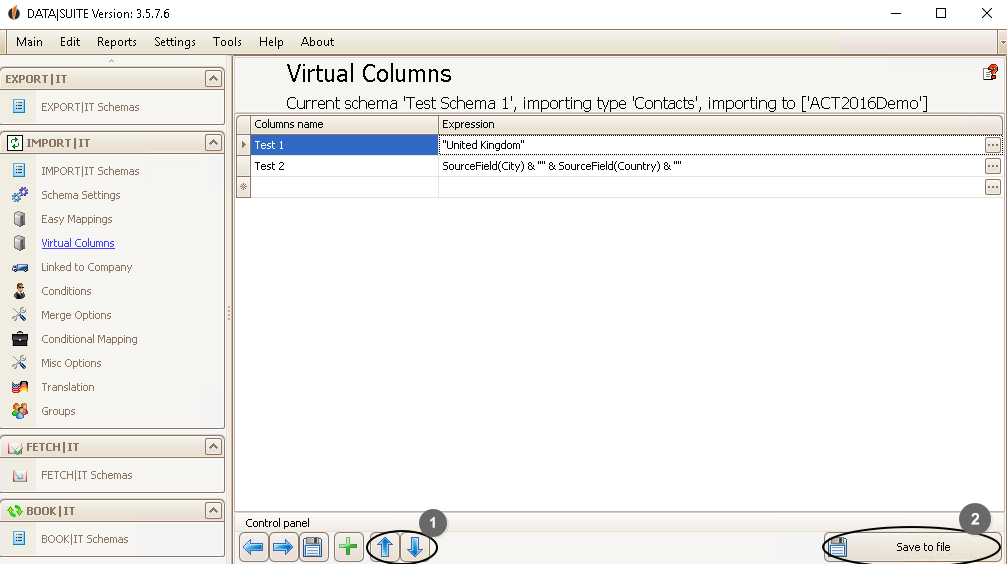Open EXPORT|IT Schemas link

90,107
